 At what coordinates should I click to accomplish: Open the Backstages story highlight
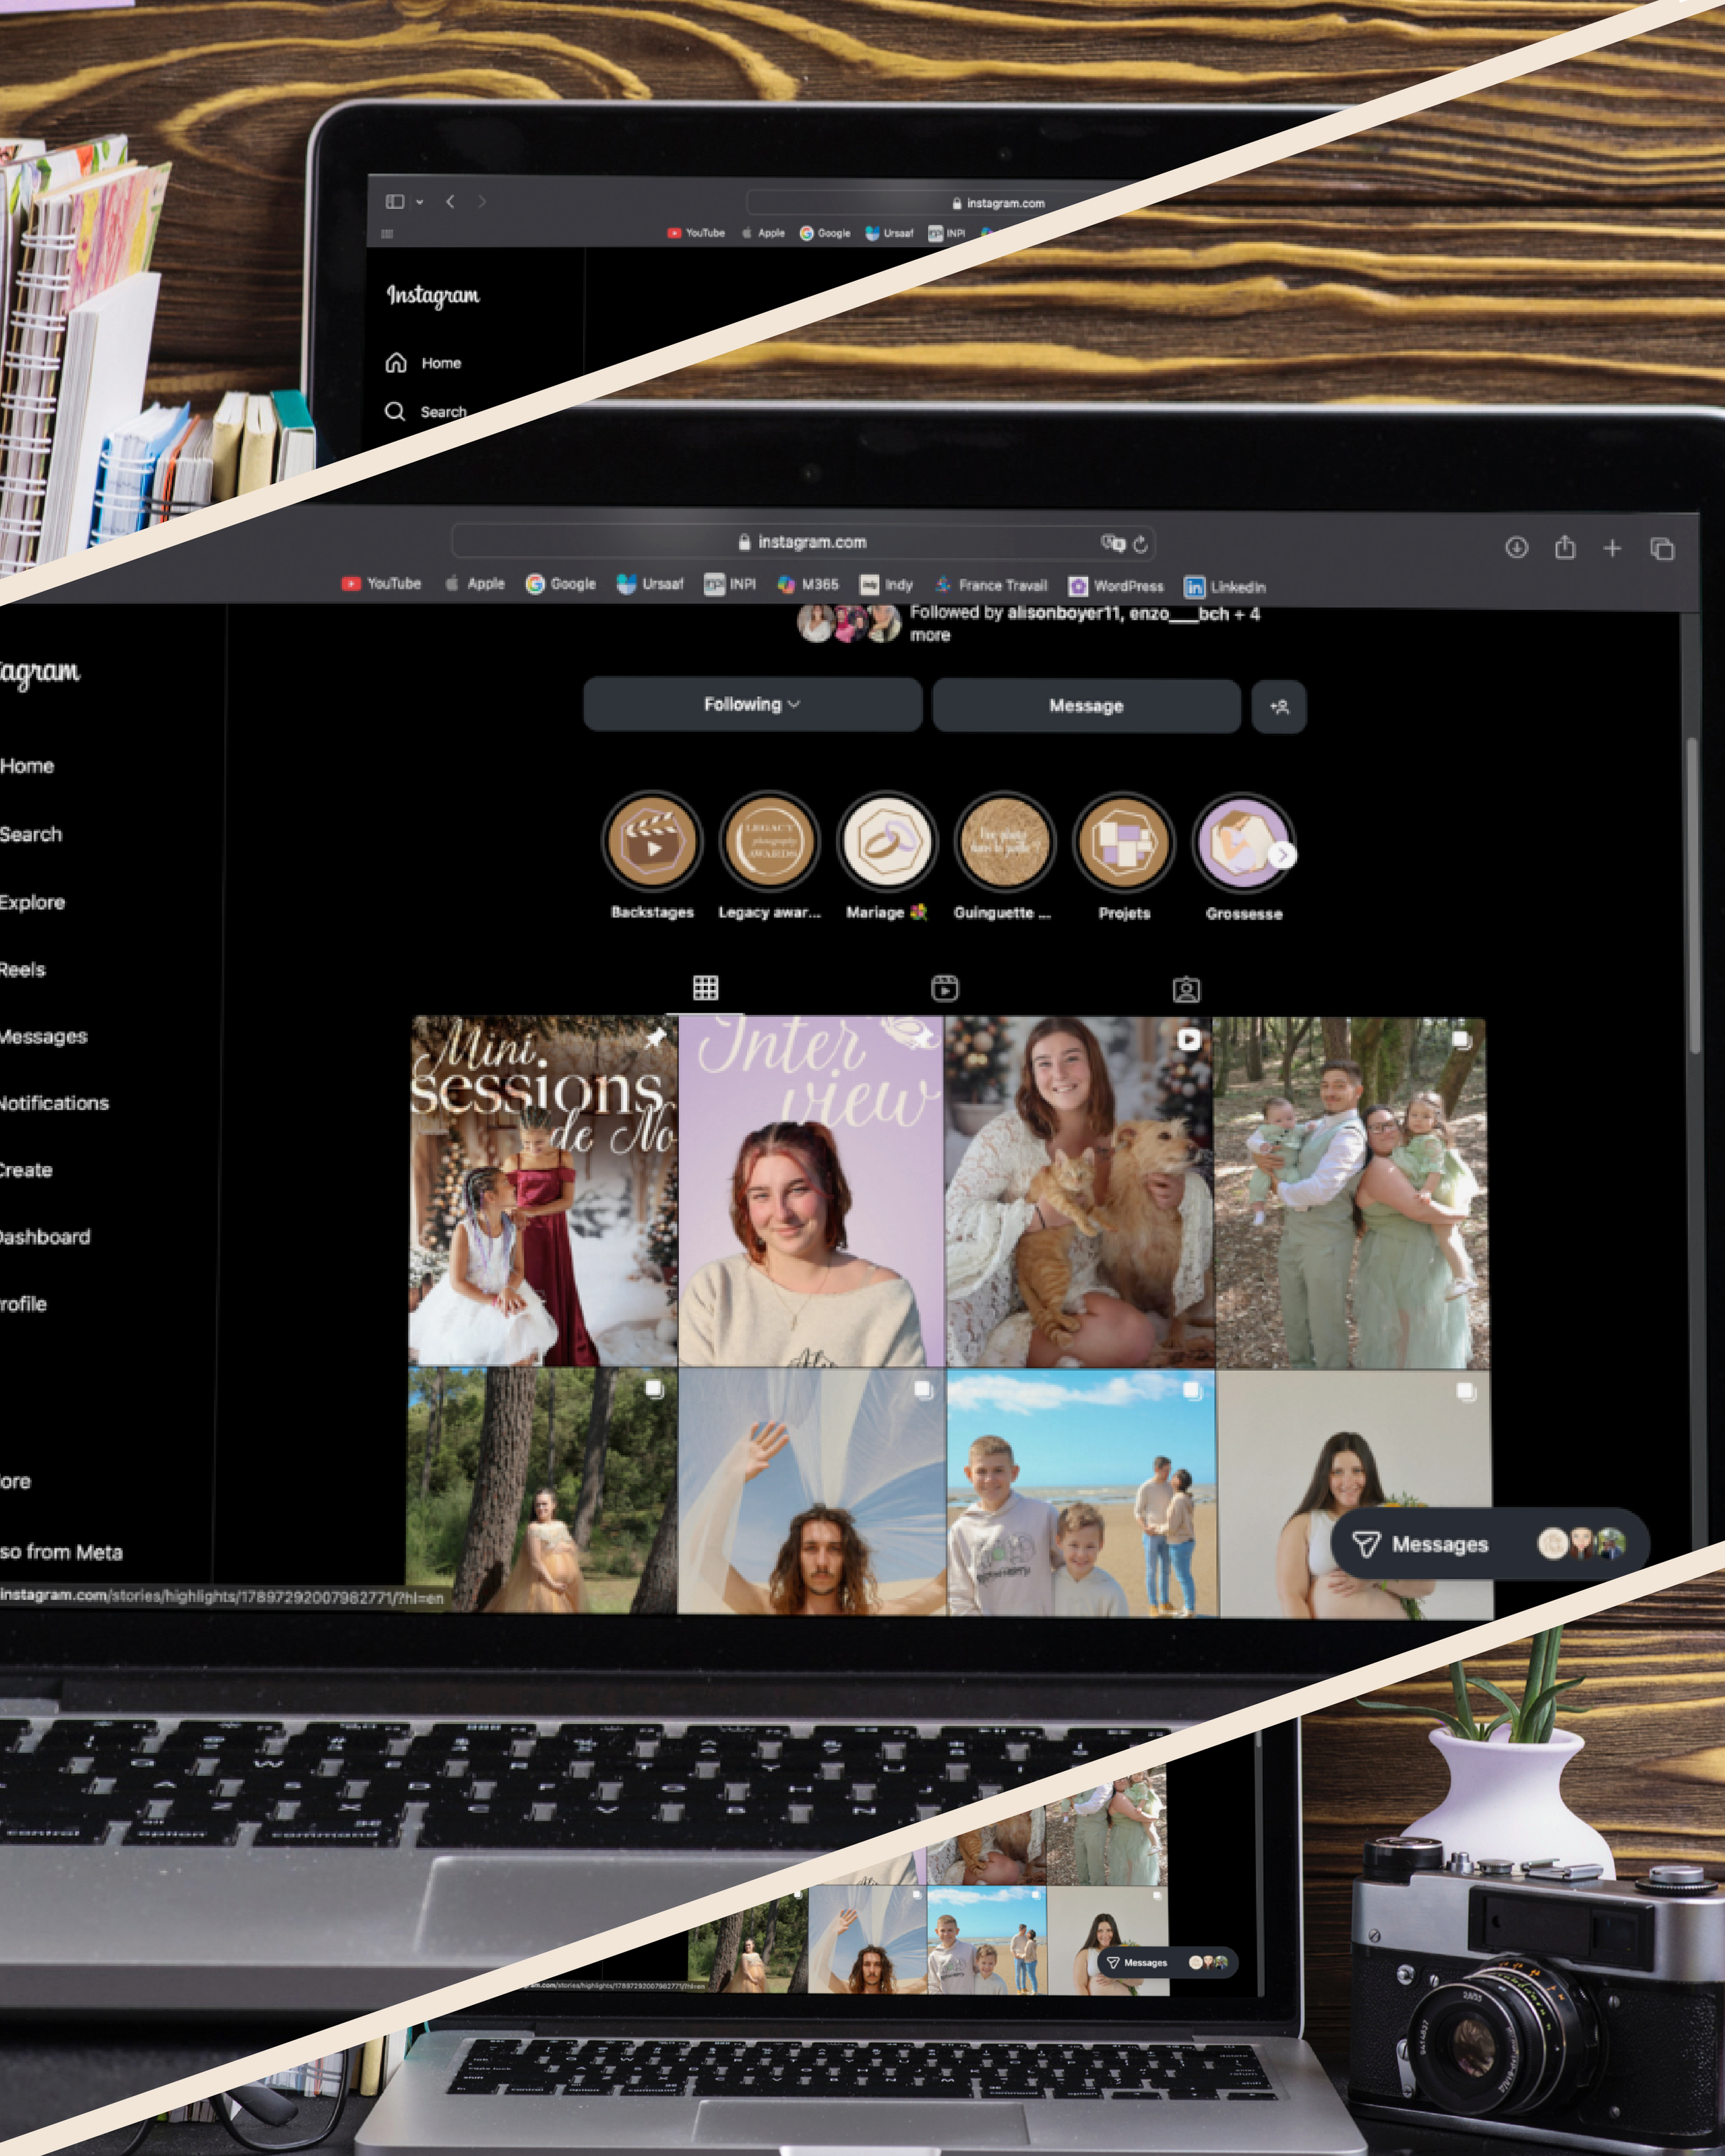pos(652,841)
